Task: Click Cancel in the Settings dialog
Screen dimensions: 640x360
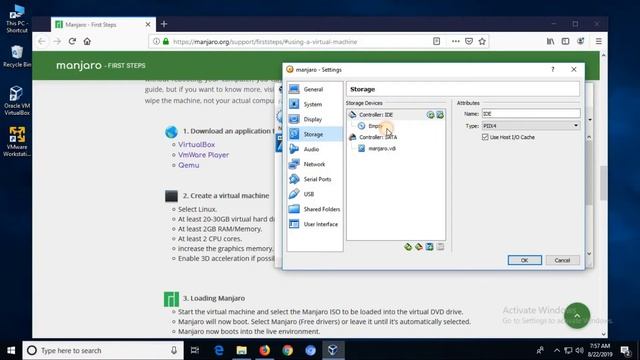Action: click(x=562, y=260)
